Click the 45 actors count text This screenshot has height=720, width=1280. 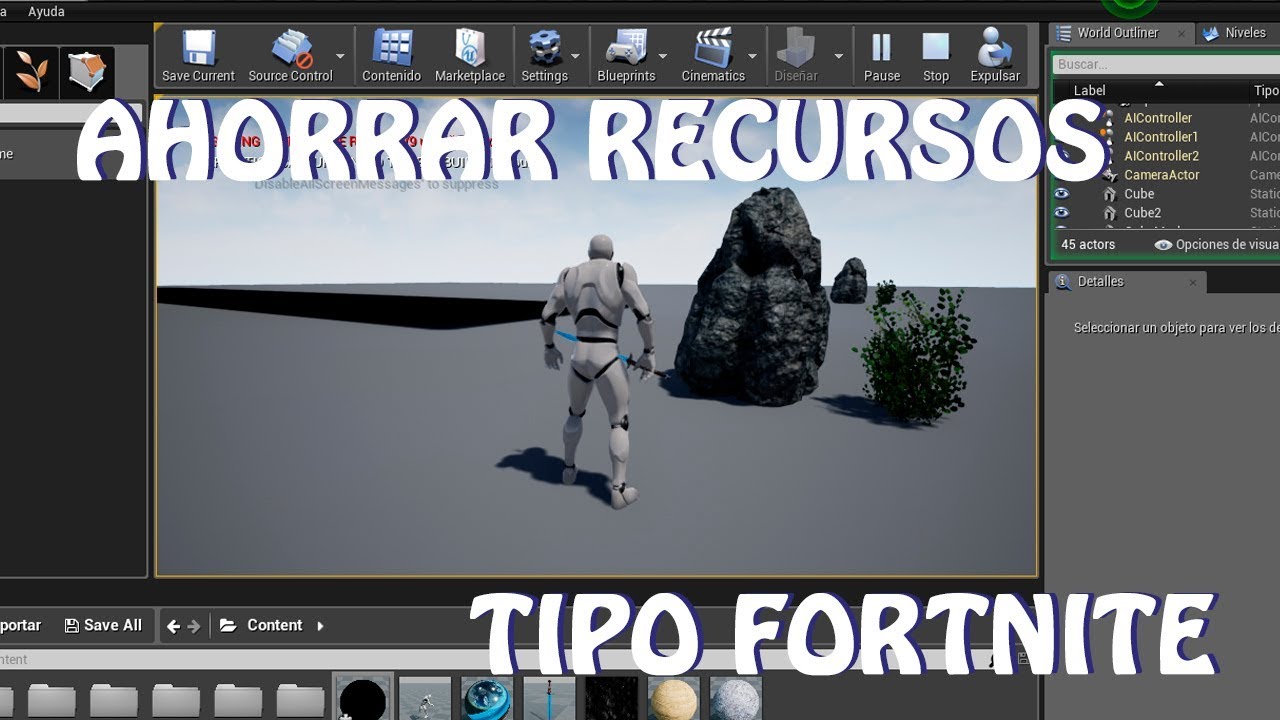tap(1088, 245)
